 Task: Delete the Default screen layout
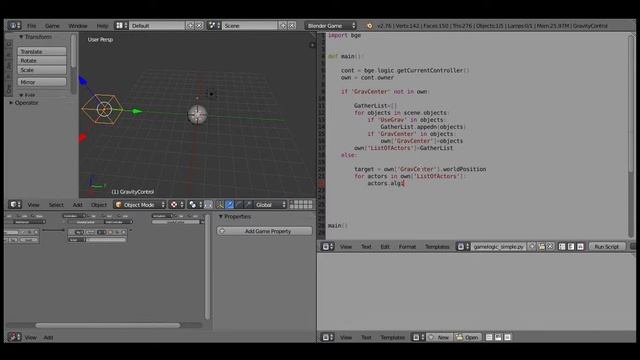click(199, 25)
